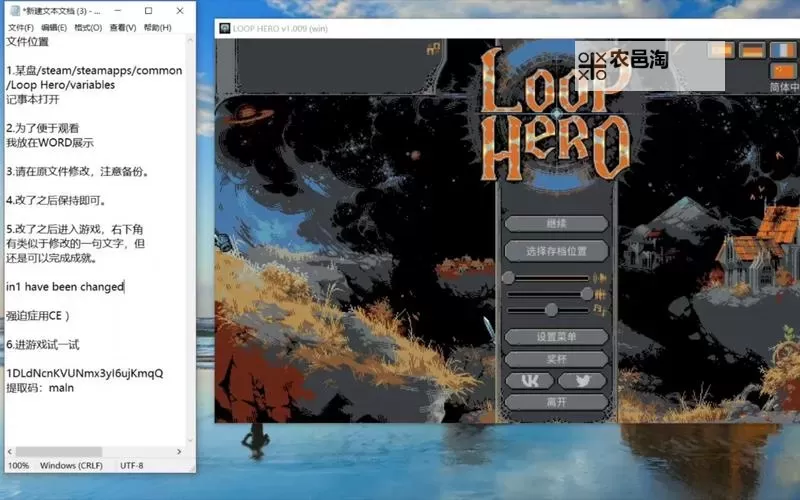Click the code '1DLdNcnKVUNmx3yI6ujKmqQ'

[85, 373]
